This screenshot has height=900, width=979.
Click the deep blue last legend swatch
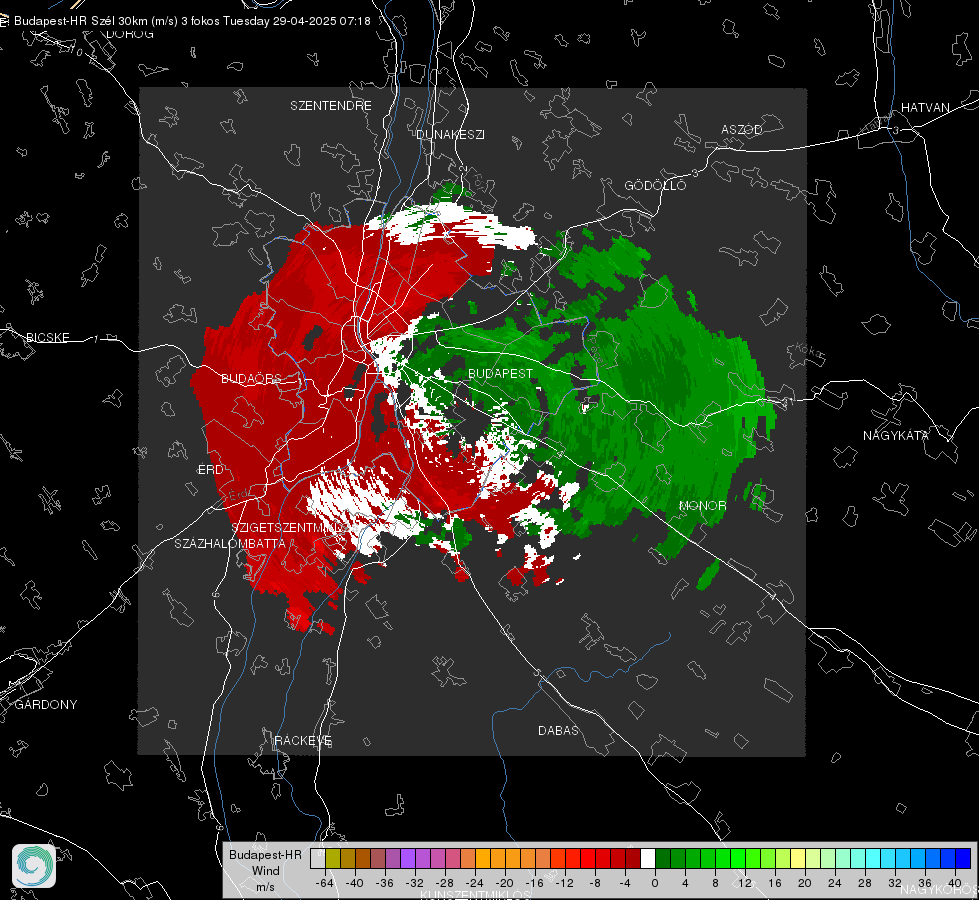[x=963, y=859]
